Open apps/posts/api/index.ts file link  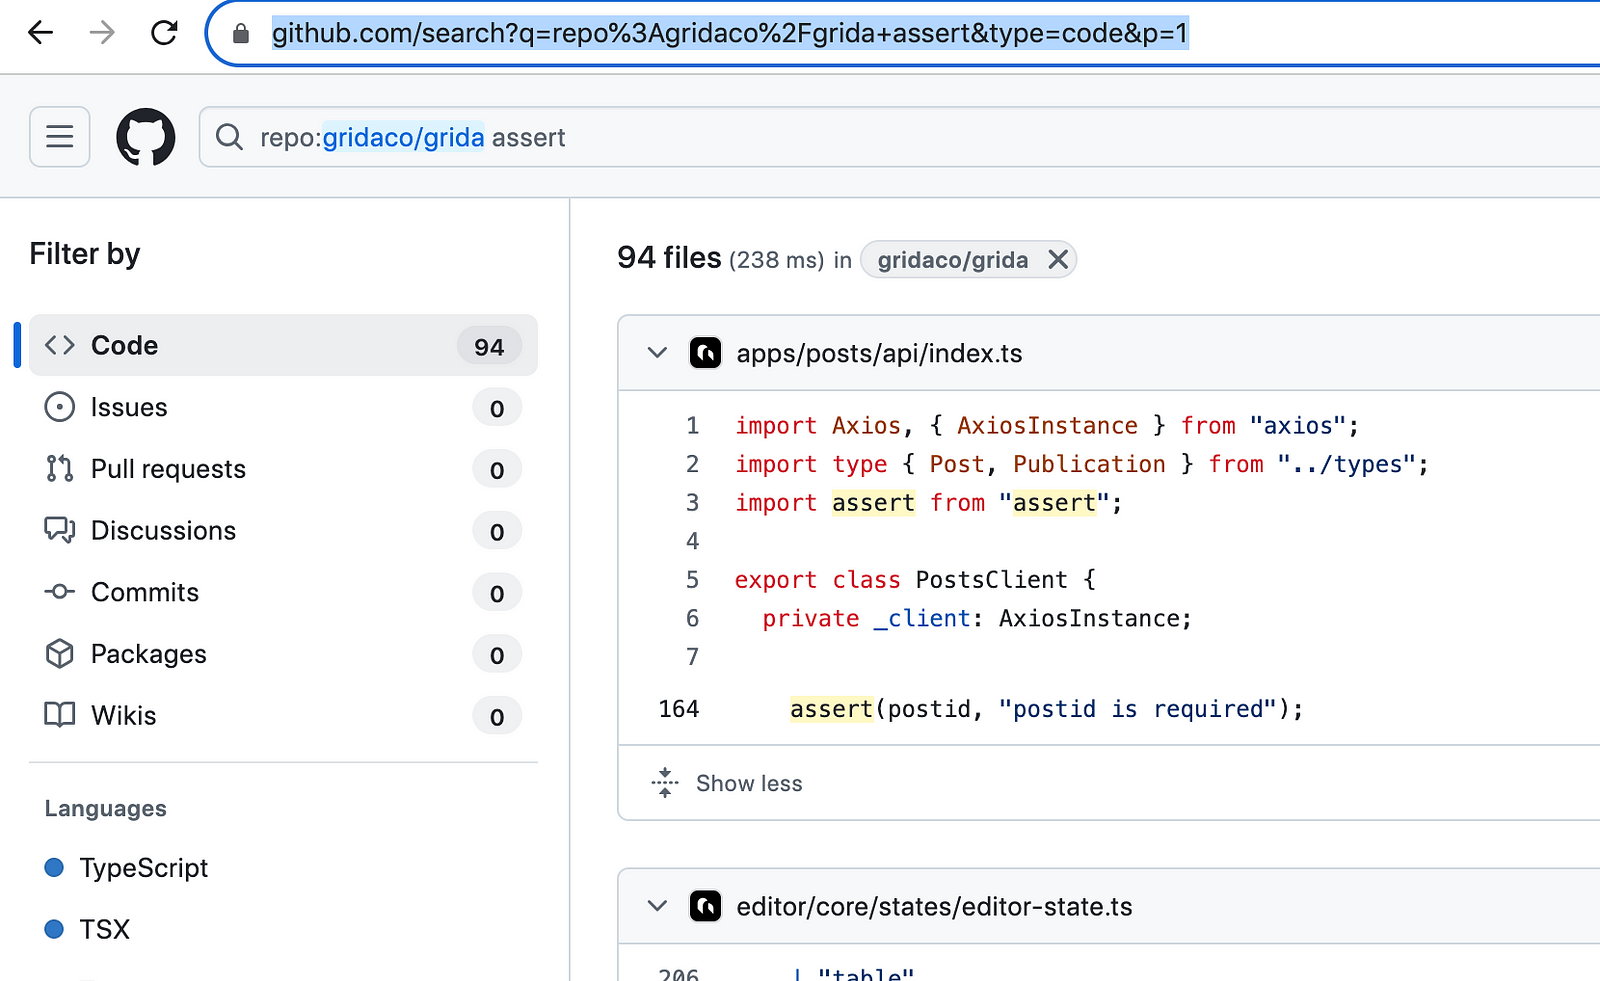tap(879, 353)
